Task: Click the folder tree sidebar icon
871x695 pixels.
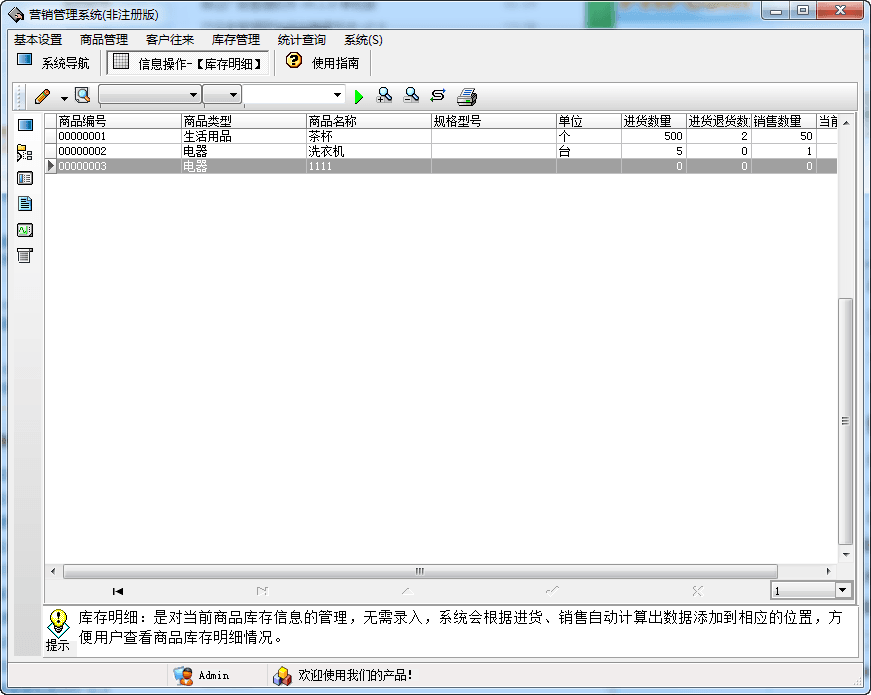Action: 24,153
